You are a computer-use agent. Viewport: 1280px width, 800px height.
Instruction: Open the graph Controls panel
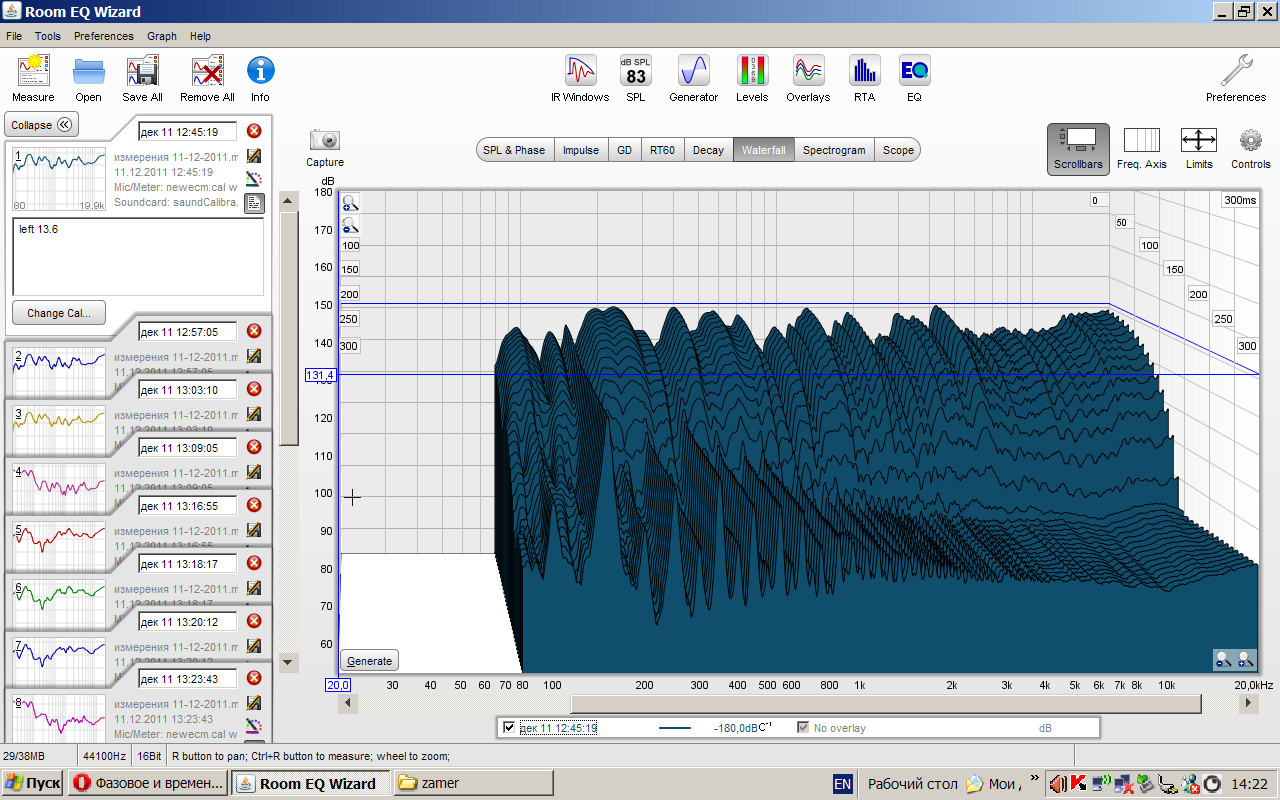coord(1250,147)
